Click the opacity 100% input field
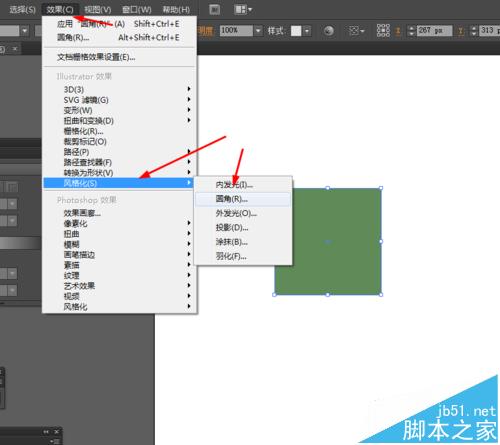Screen dimensions: 500x445 point(236,31)
